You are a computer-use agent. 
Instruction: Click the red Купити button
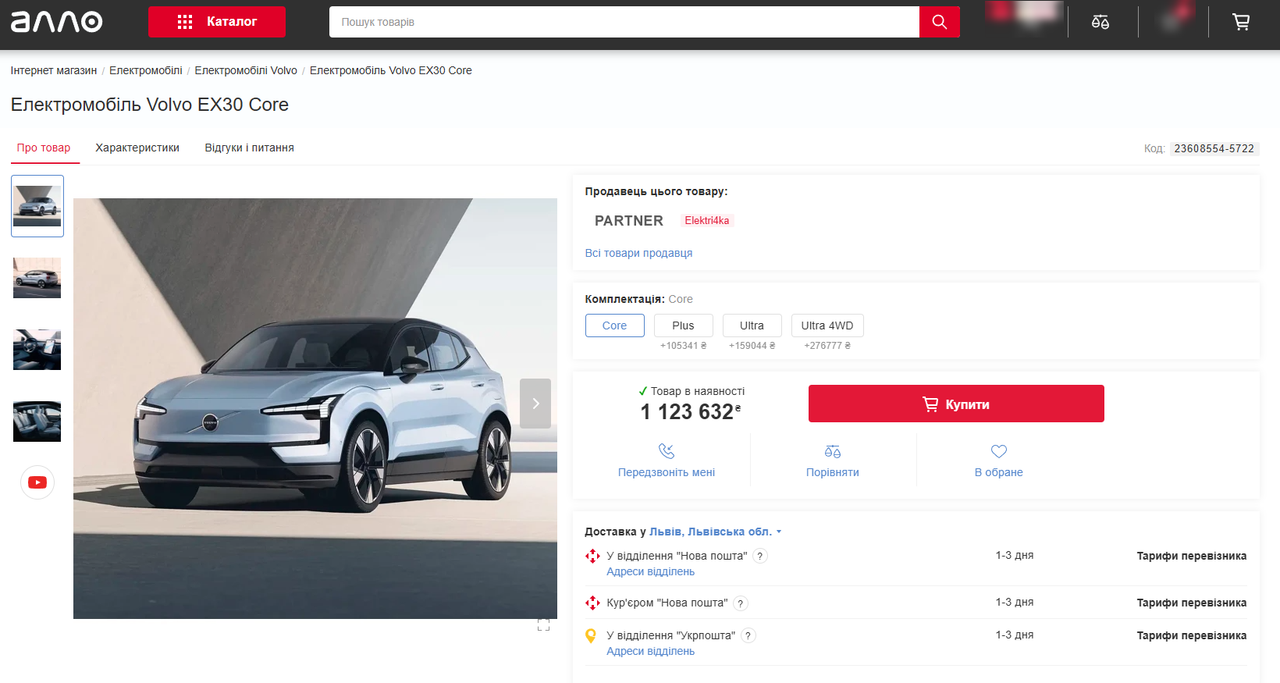[956, 404]
